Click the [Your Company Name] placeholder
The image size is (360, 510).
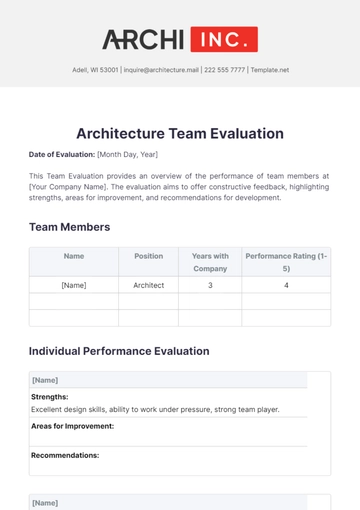(68, 187)
